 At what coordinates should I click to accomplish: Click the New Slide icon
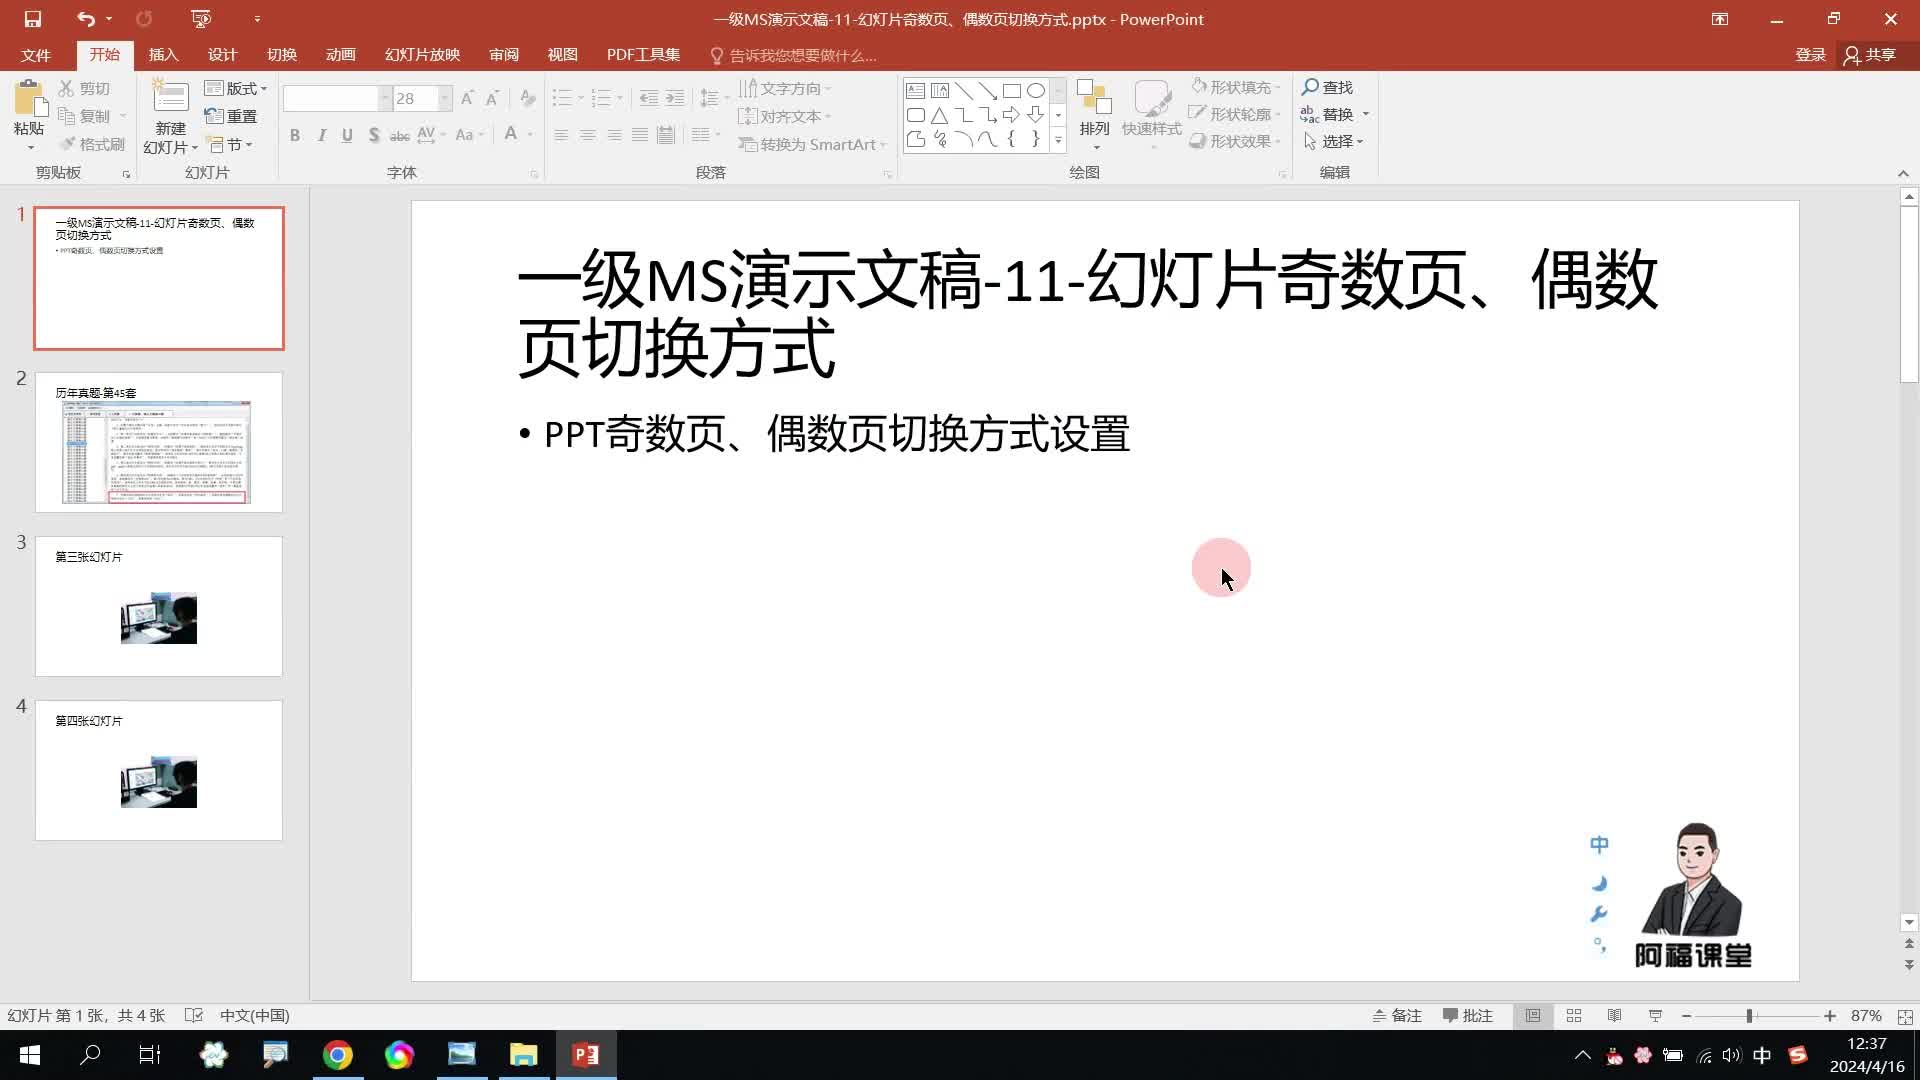[x=170, y=98]
